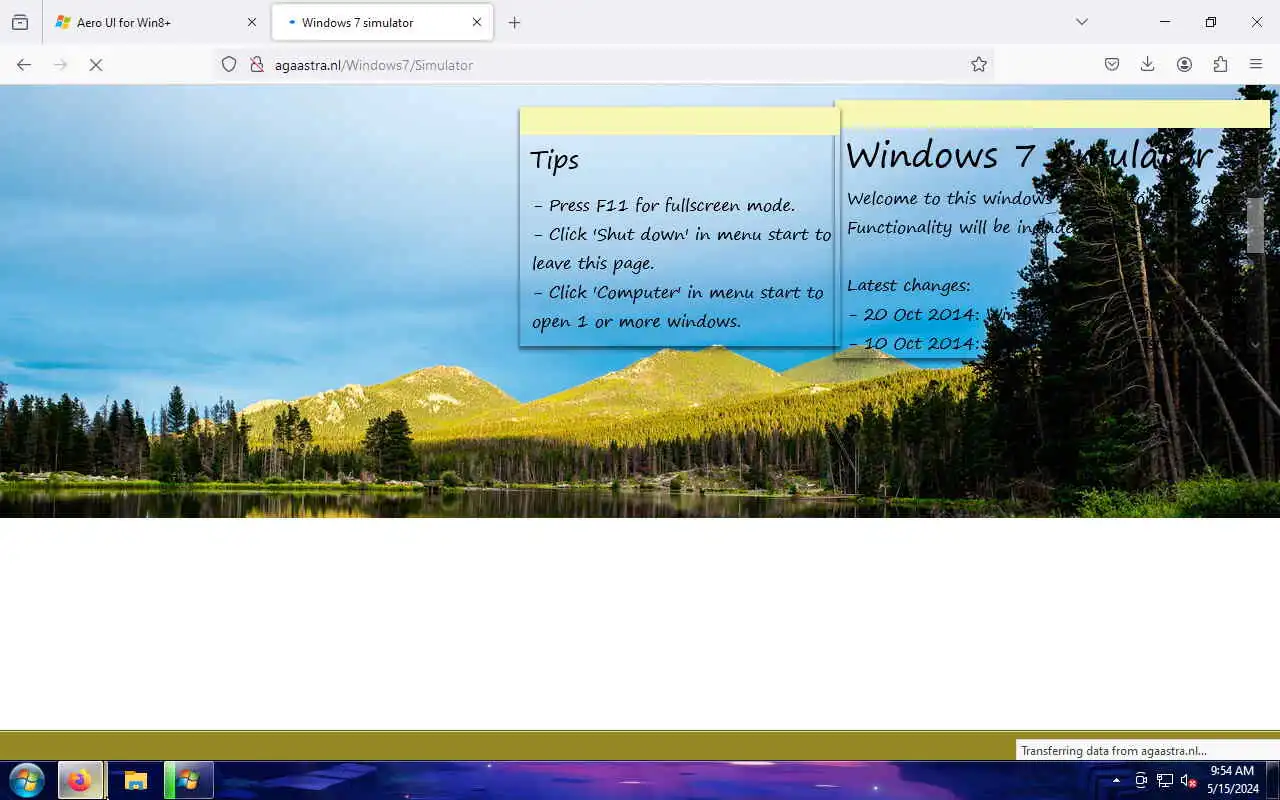Click the welcome note scroll down arrow
This screenshot has width=1280, height=800.
(1254, 344)
